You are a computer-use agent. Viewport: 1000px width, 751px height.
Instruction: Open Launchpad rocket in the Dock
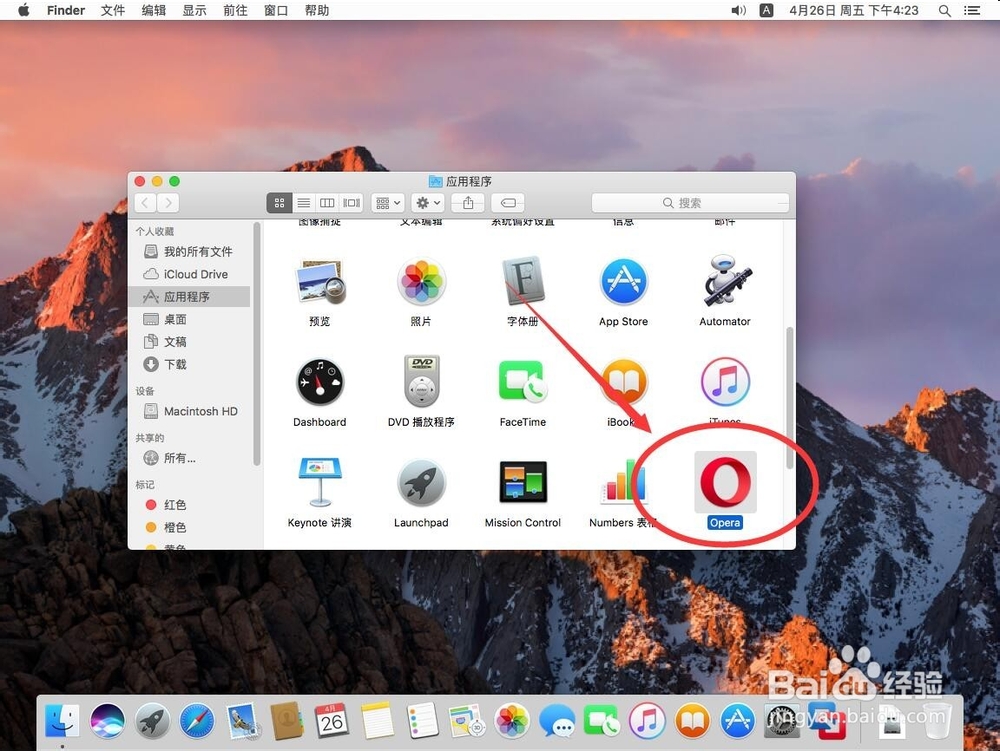click(x=152, y=721)
